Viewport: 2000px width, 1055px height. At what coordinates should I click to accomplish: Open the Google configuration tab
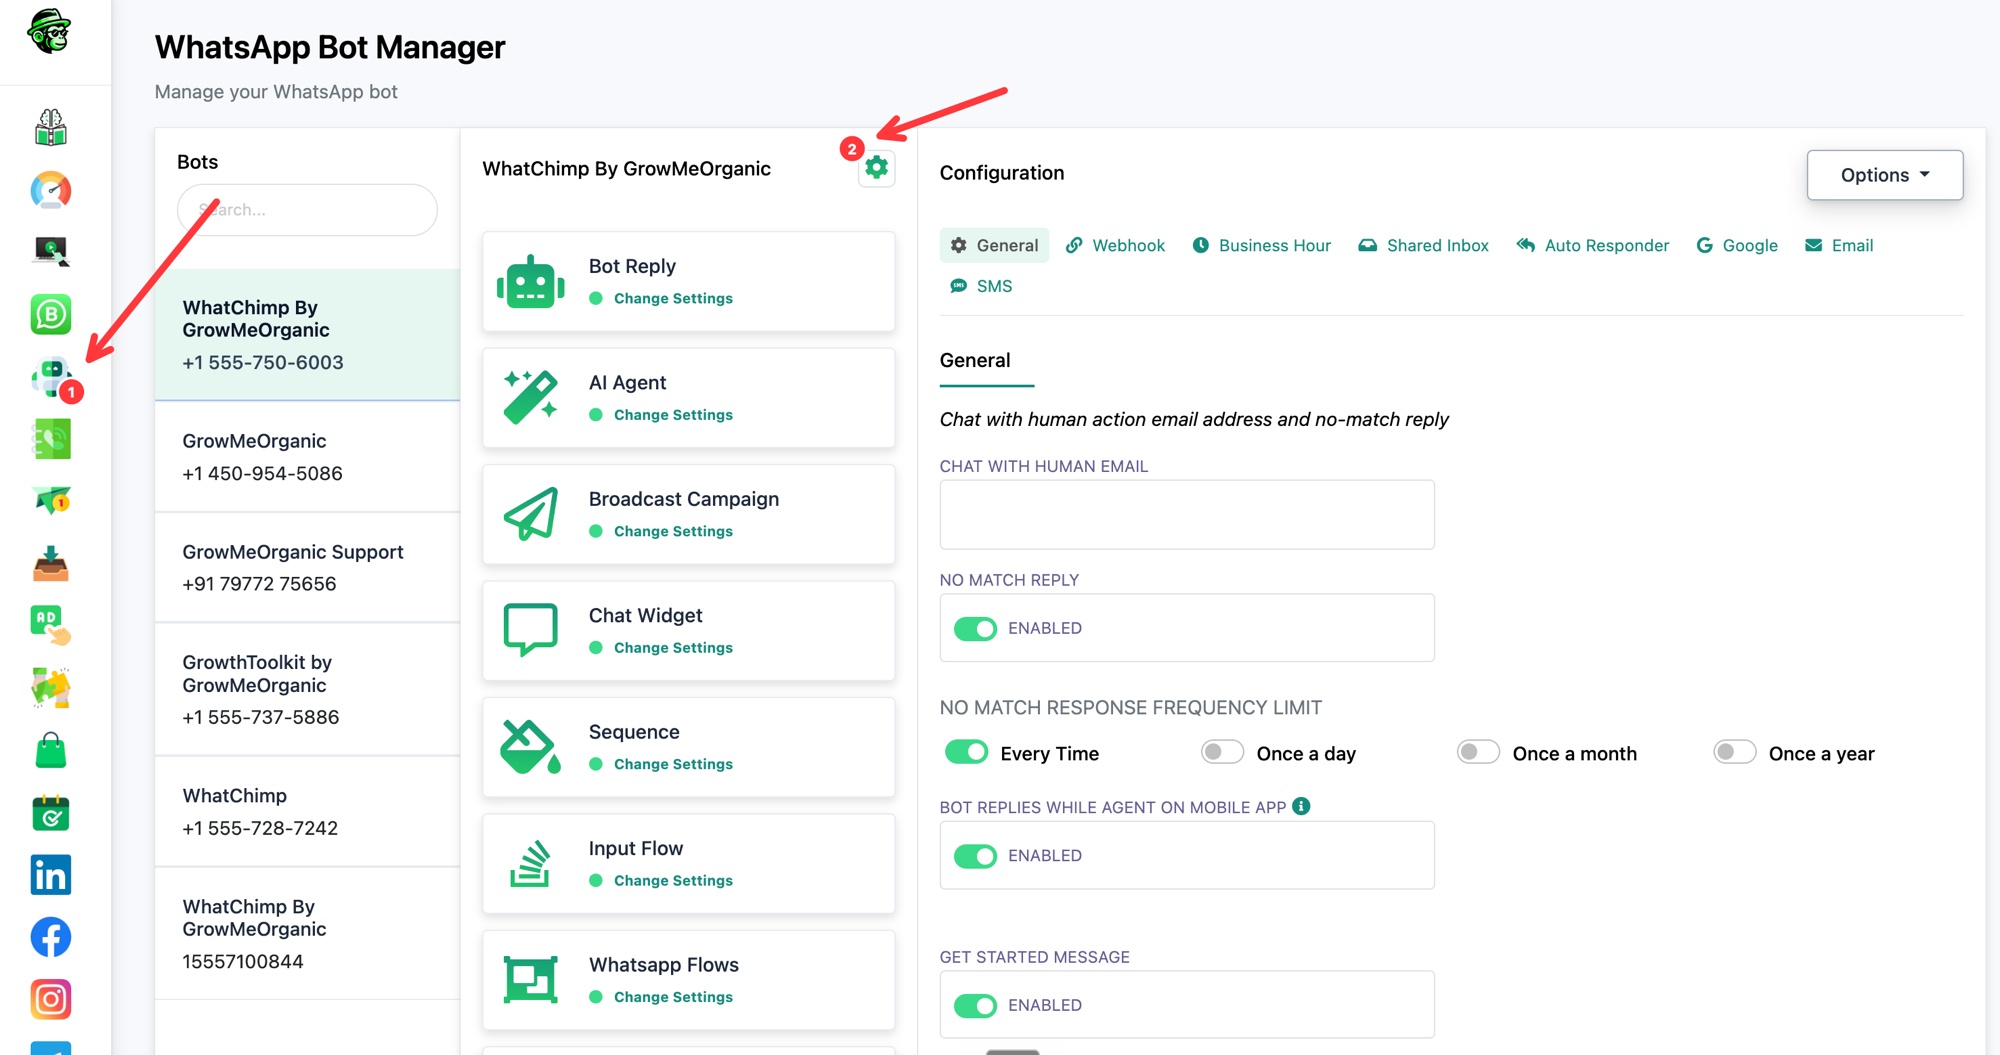pyautogui.click(x=1737, y=245)
